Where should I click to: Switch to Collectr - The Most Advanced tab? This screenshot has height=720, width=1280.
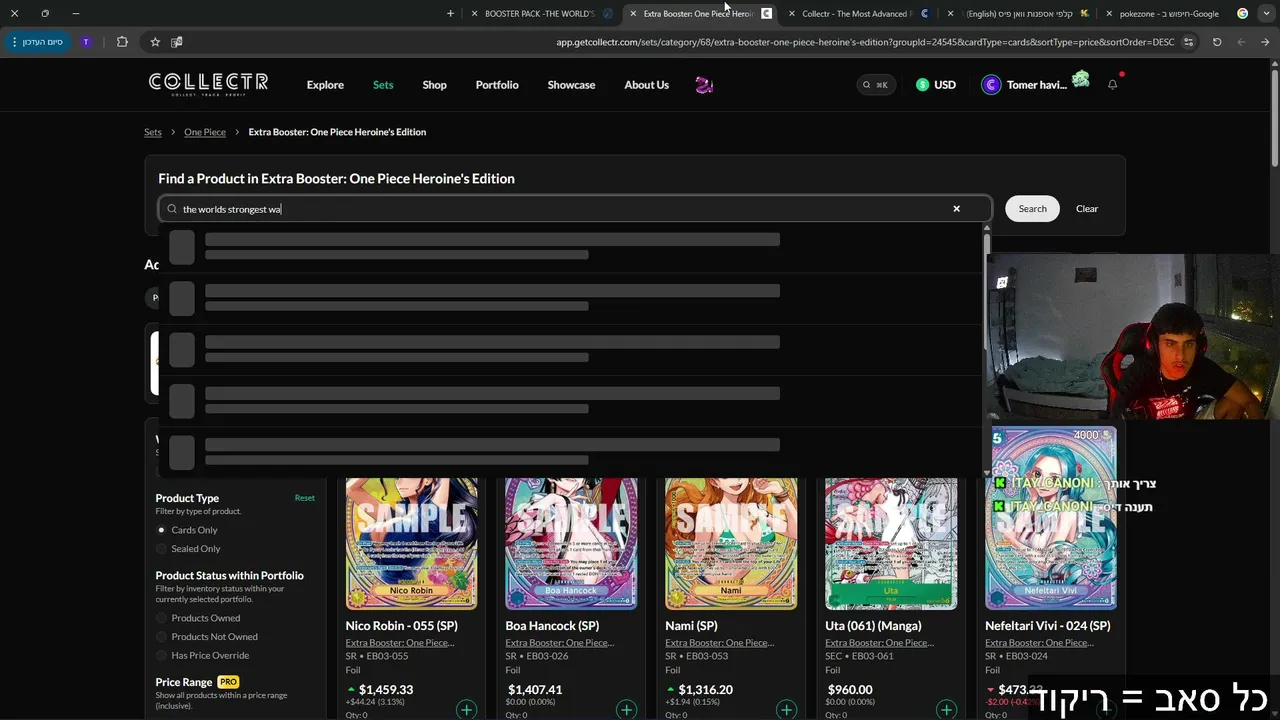click(856, 14)
